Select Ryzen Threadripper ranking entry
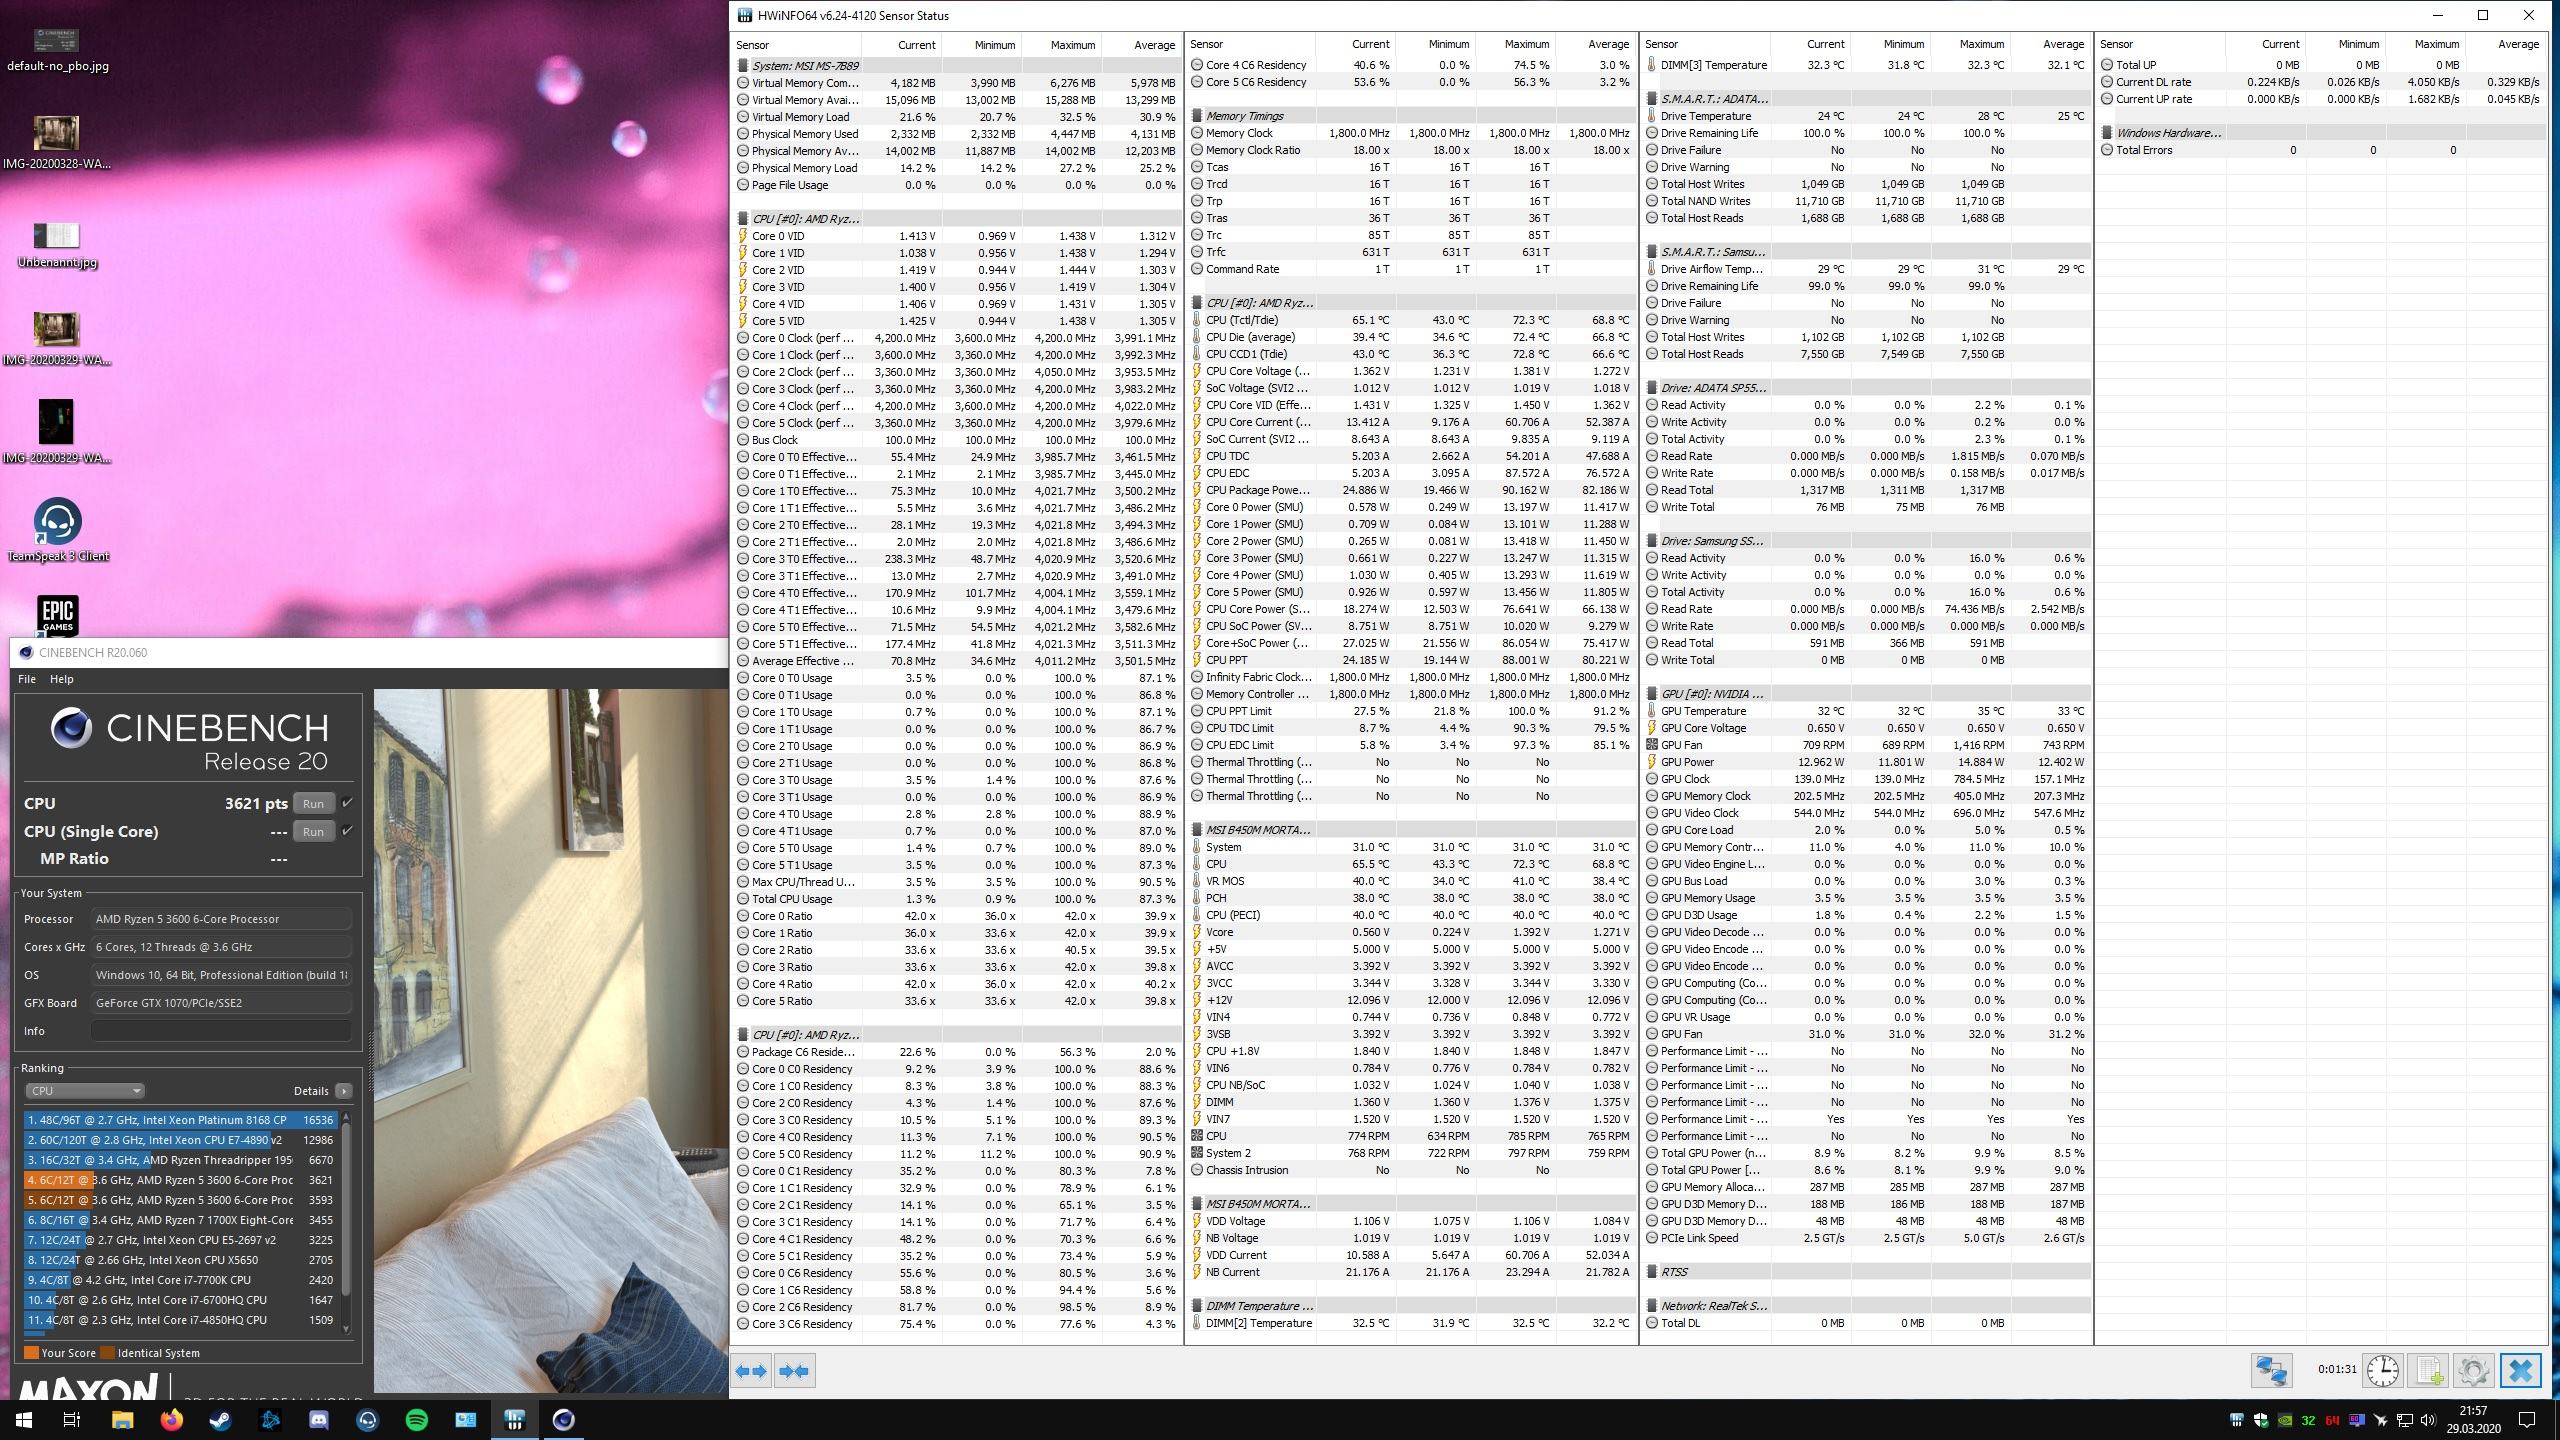Viewport: 2560px width, 1440px height. tap(181, 1160)
